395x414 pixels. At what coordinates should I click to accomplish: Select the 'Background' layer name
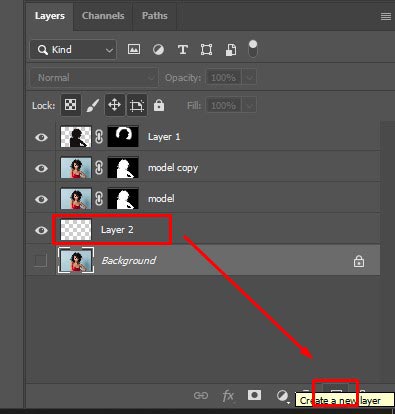[x=129, y=260]
